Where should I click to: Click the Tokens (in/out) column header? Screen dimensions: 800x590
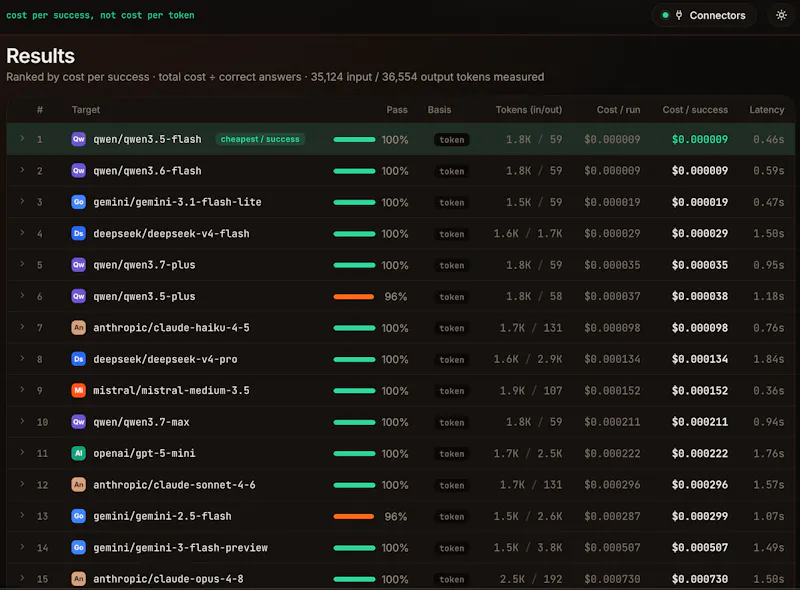point(529,110)
